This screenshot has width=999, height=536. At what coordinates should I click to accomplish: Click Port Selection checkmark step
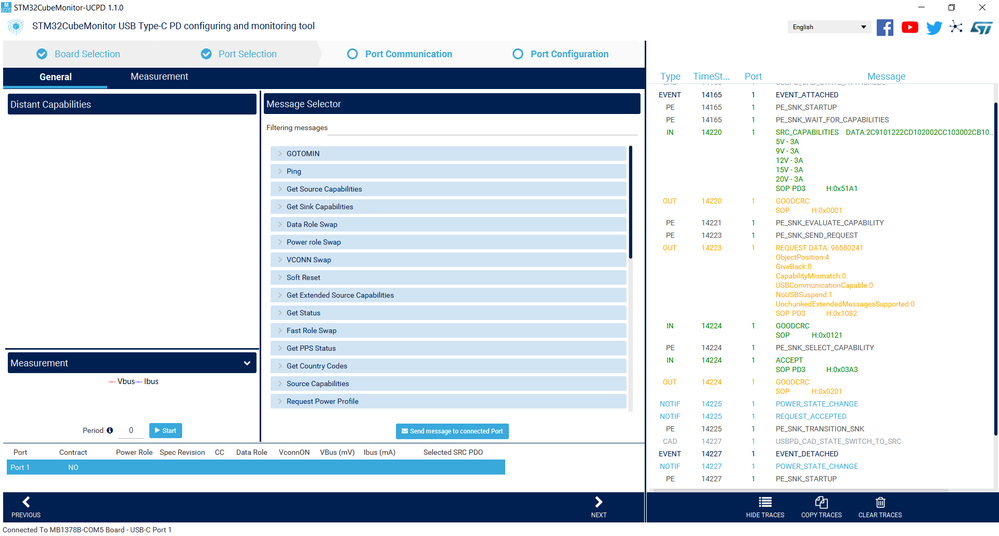239,54
